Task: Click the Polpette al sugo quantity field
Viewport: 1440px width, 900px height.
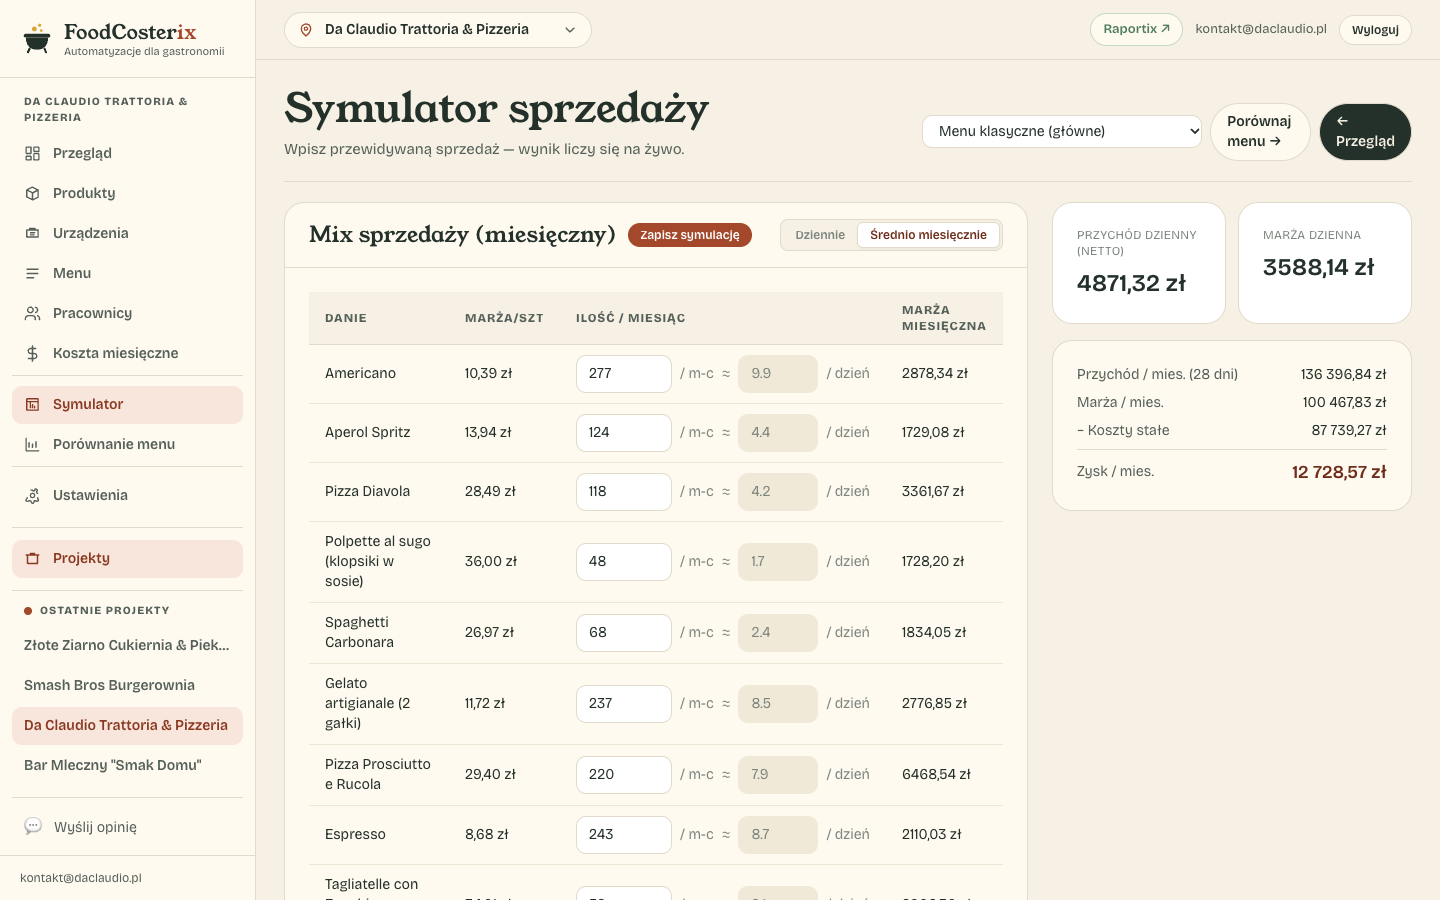Action: point(624,562)
